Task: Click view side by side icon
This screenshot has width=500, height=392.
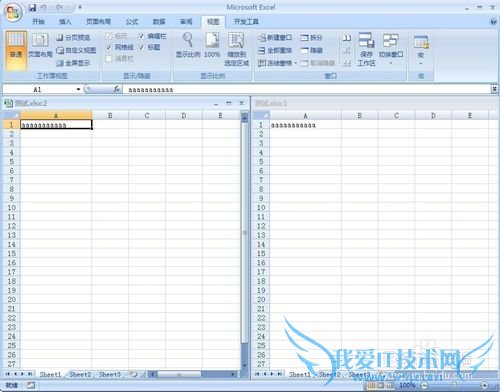Action: [x=347, y=38]
